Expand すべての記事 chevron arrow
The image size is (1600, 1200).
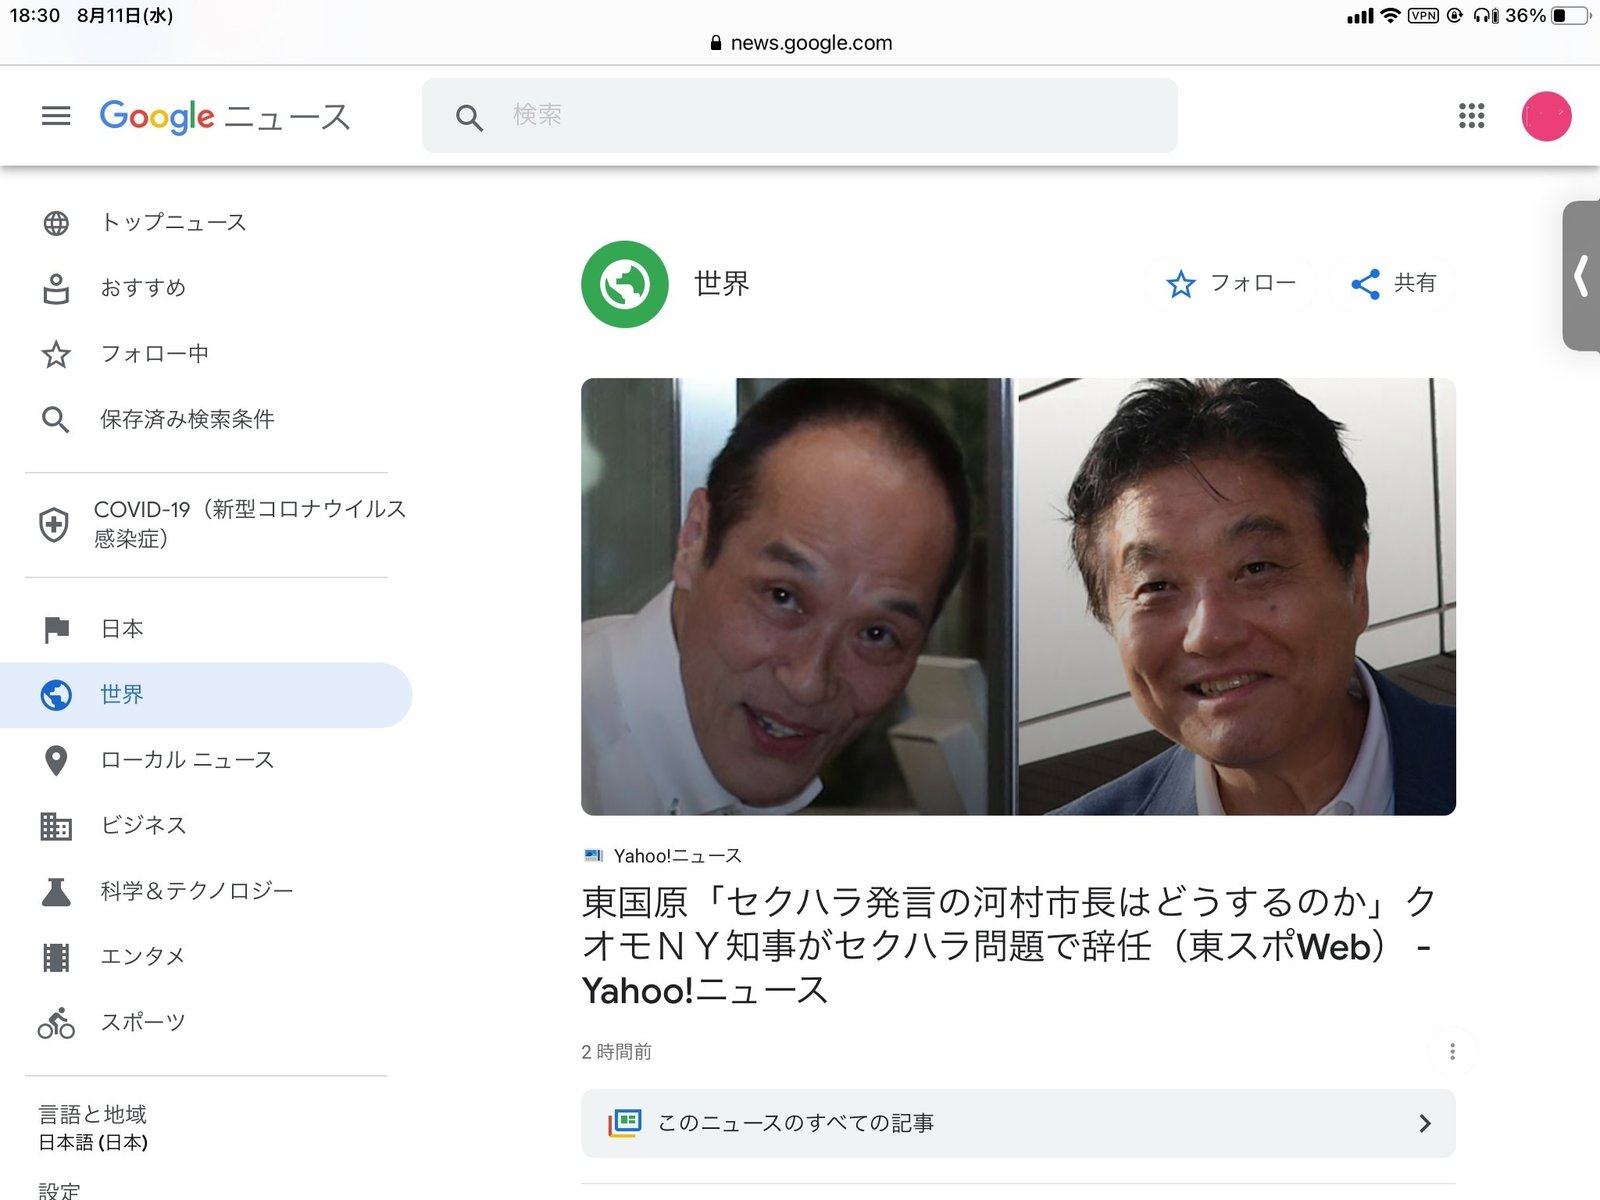1425,1124
